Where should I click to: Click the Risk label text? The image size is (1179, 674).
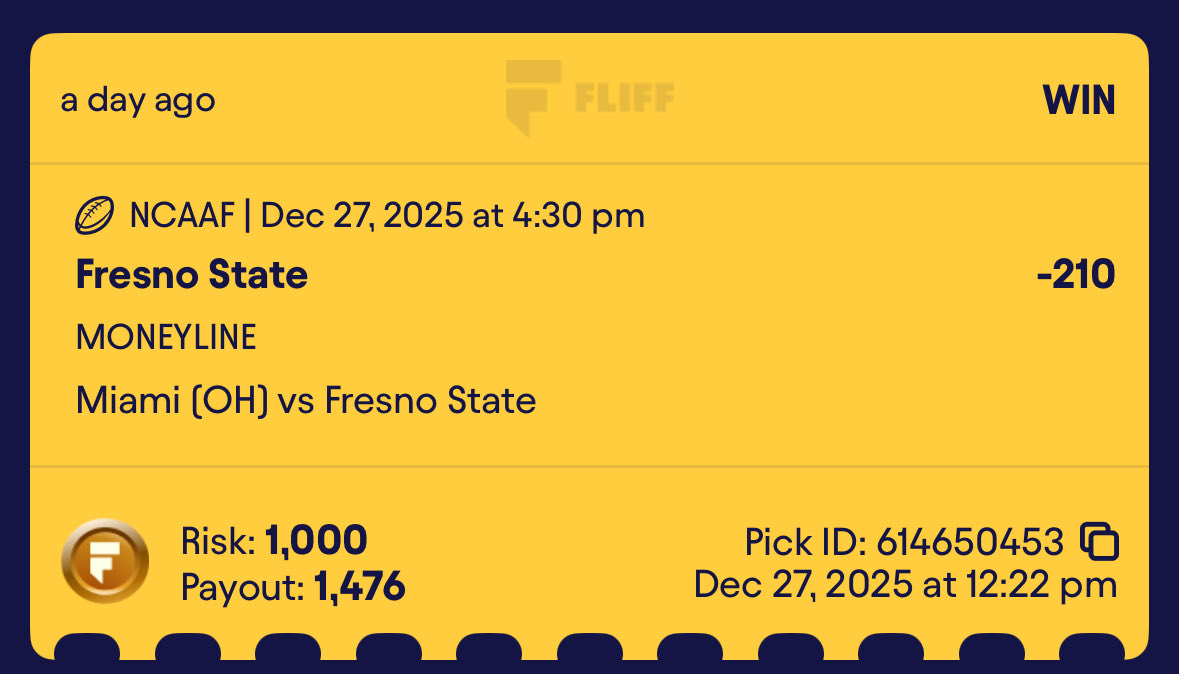pyautogui.click(x=219, y=541)
